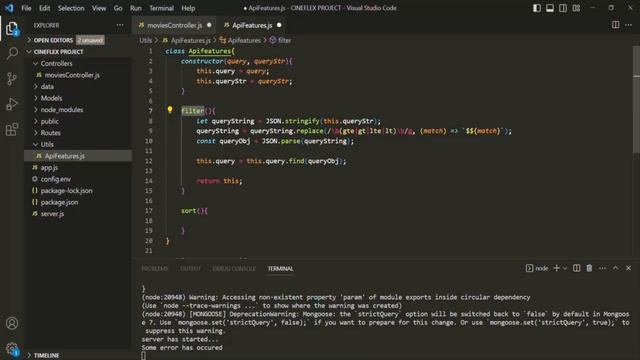Click the Utils breadcrumb segment

(146, 40)
